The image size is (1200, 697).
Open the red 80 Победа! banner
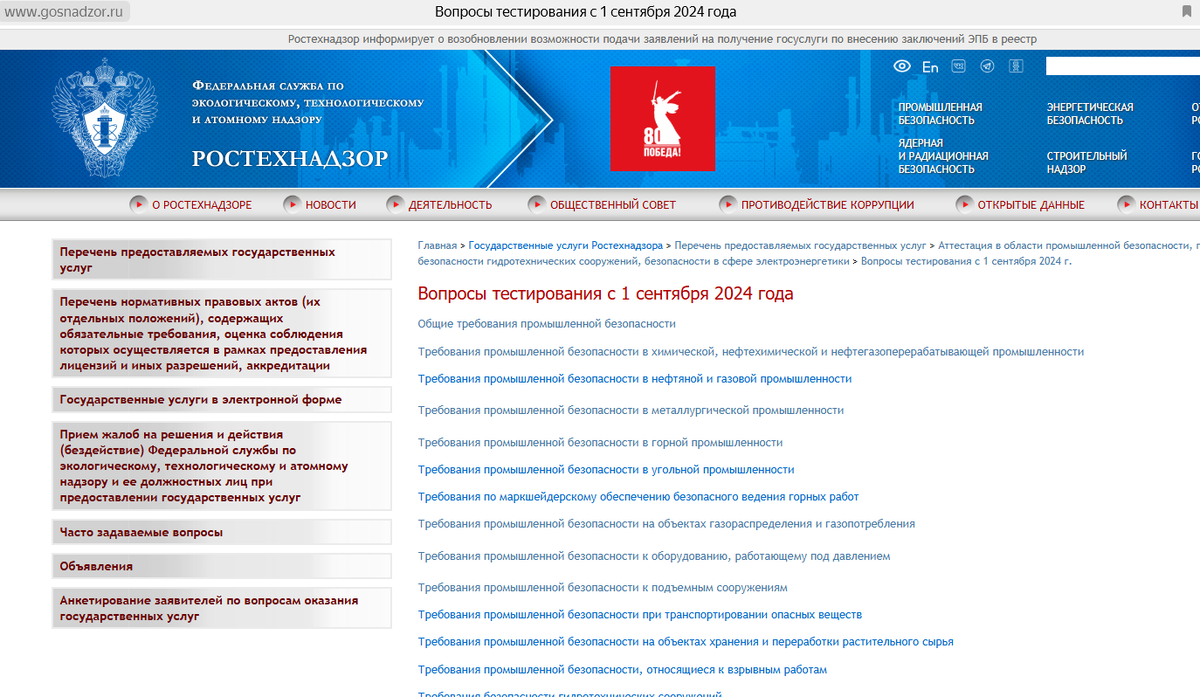coord(663,119)
